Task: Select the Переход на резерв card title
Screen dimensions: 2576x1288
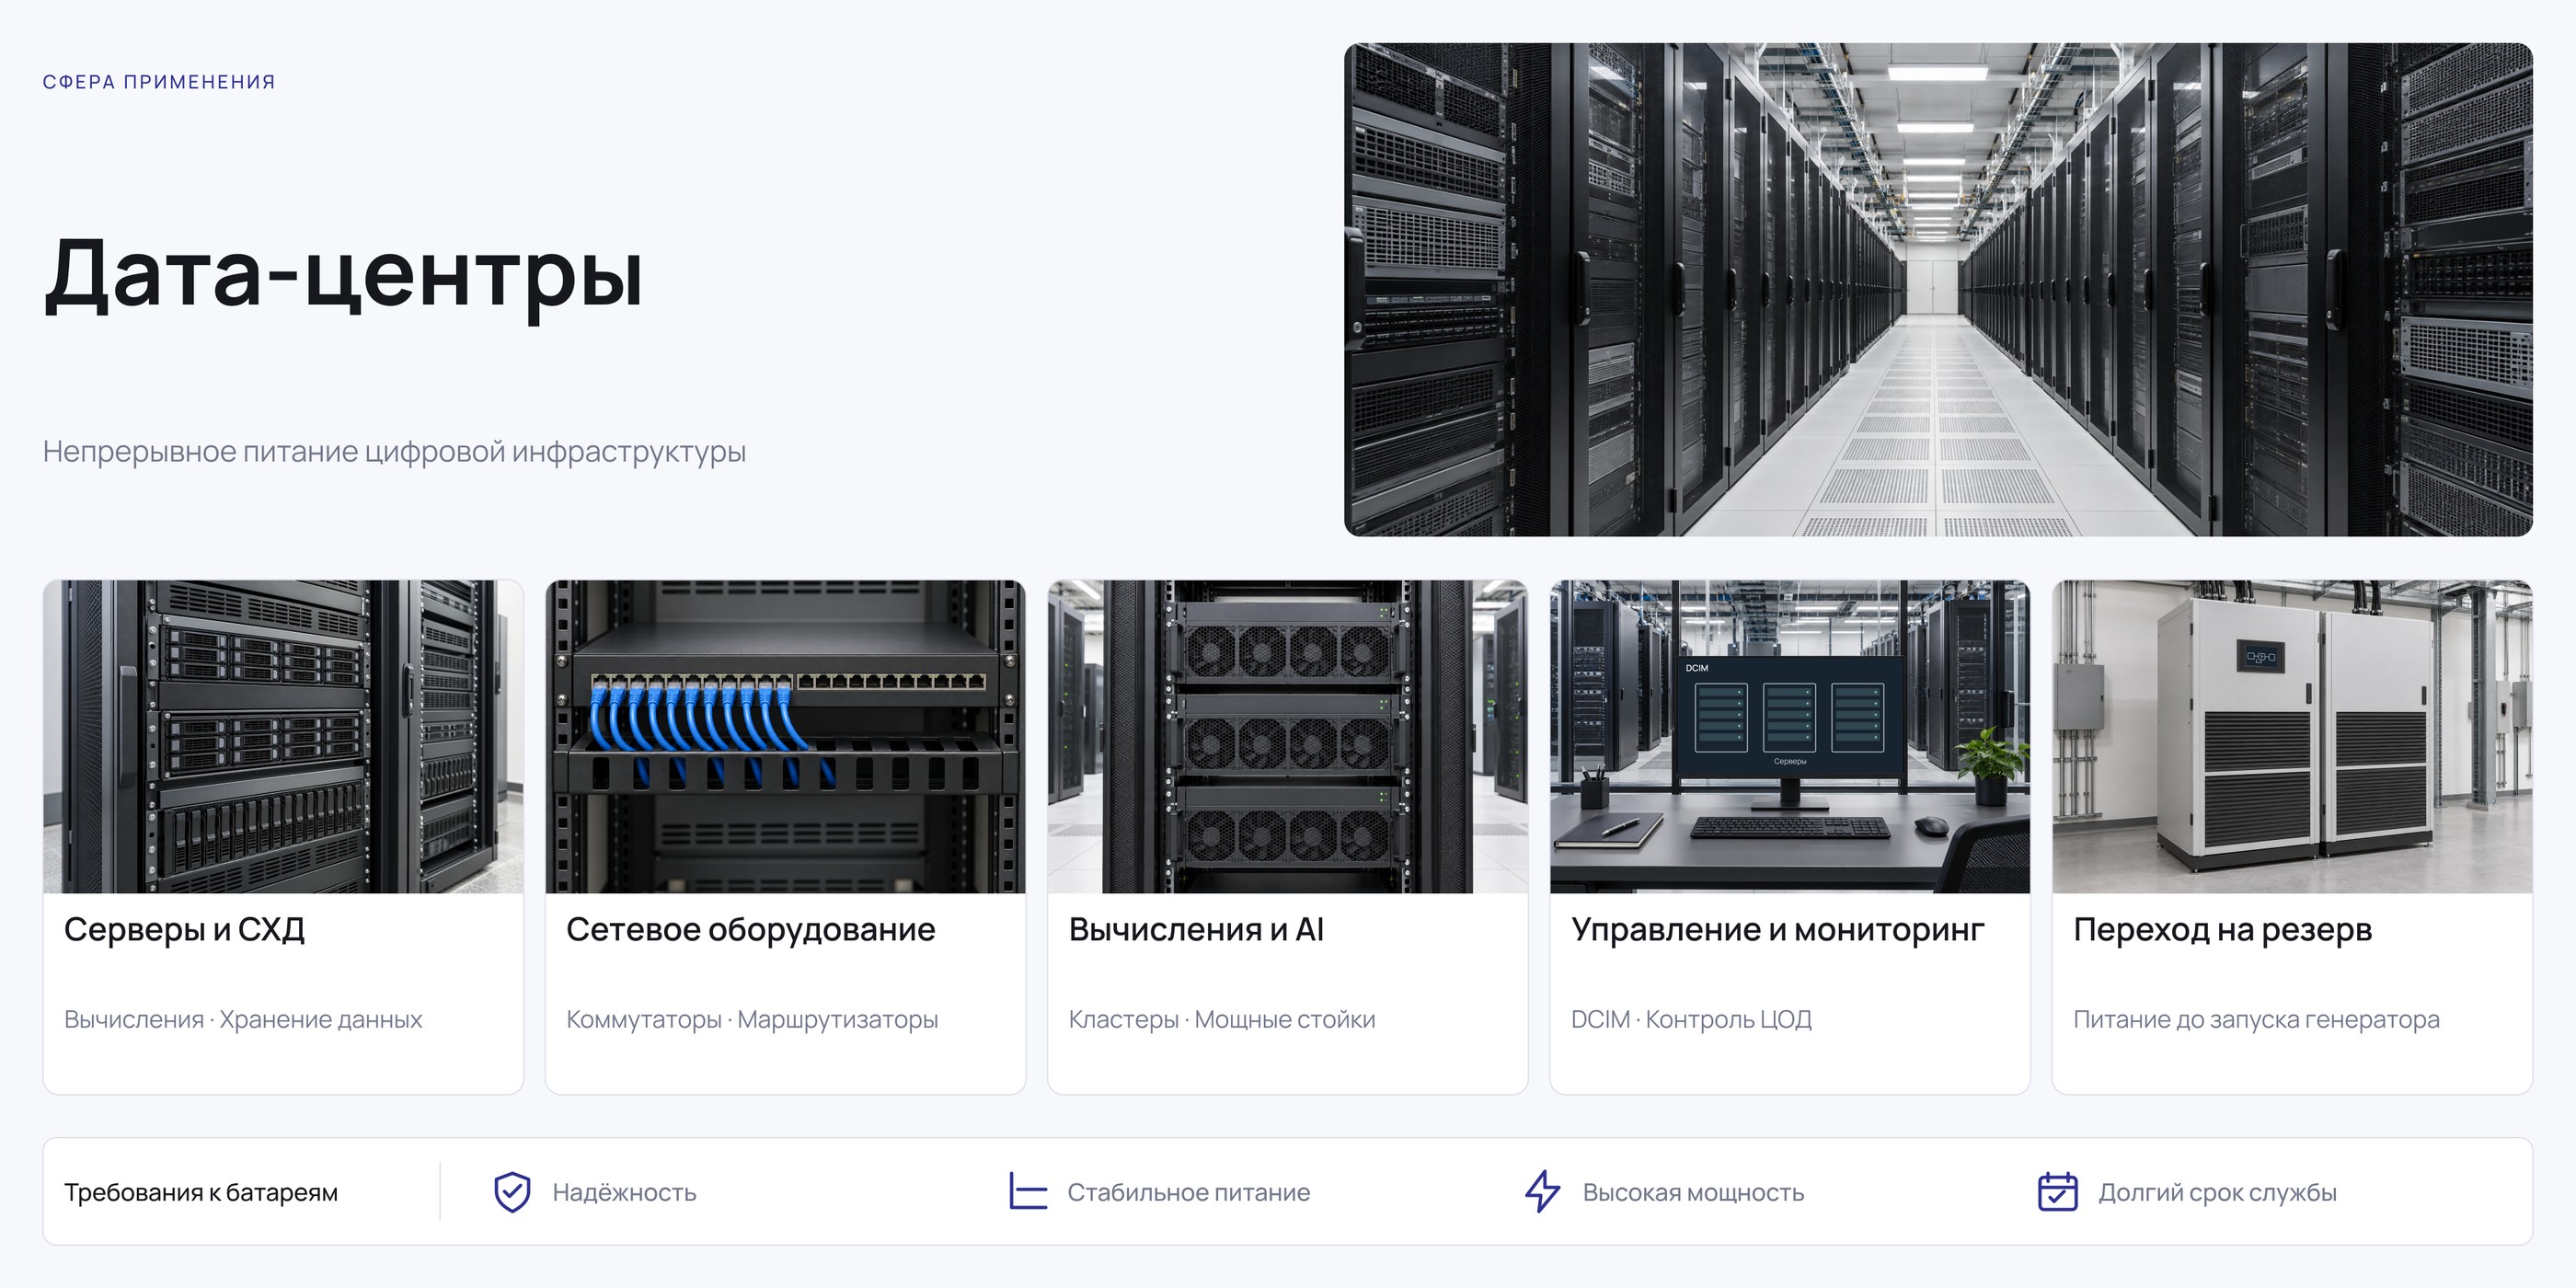Action: pyautogui.click(x=2223, y=930)
